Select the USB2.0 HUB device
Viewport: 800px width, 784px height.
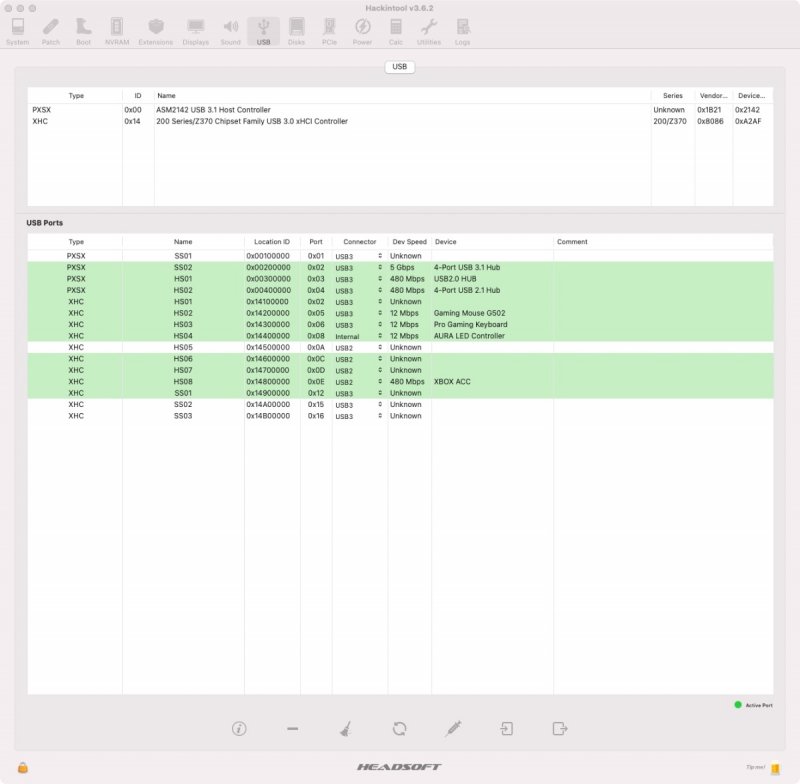coord(455,279)
